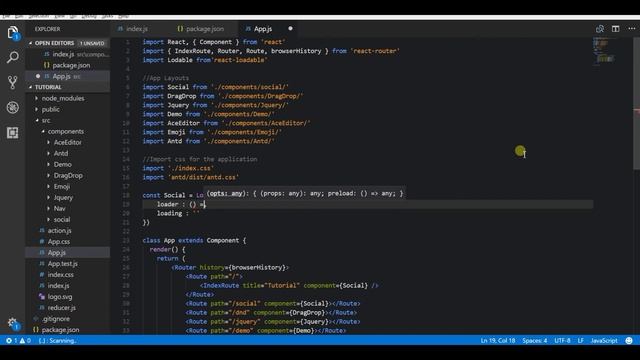Open the Source Control view
Viewport: 640px width, 360px height.
click(x=13, y=82)
